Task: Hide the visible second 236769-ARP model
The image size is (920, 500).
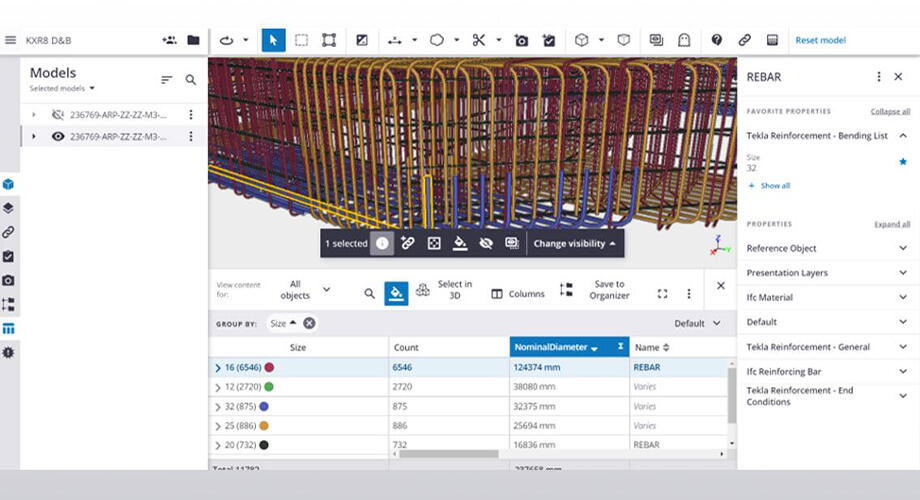Action: pyautogui.click(x=58, y=136)
